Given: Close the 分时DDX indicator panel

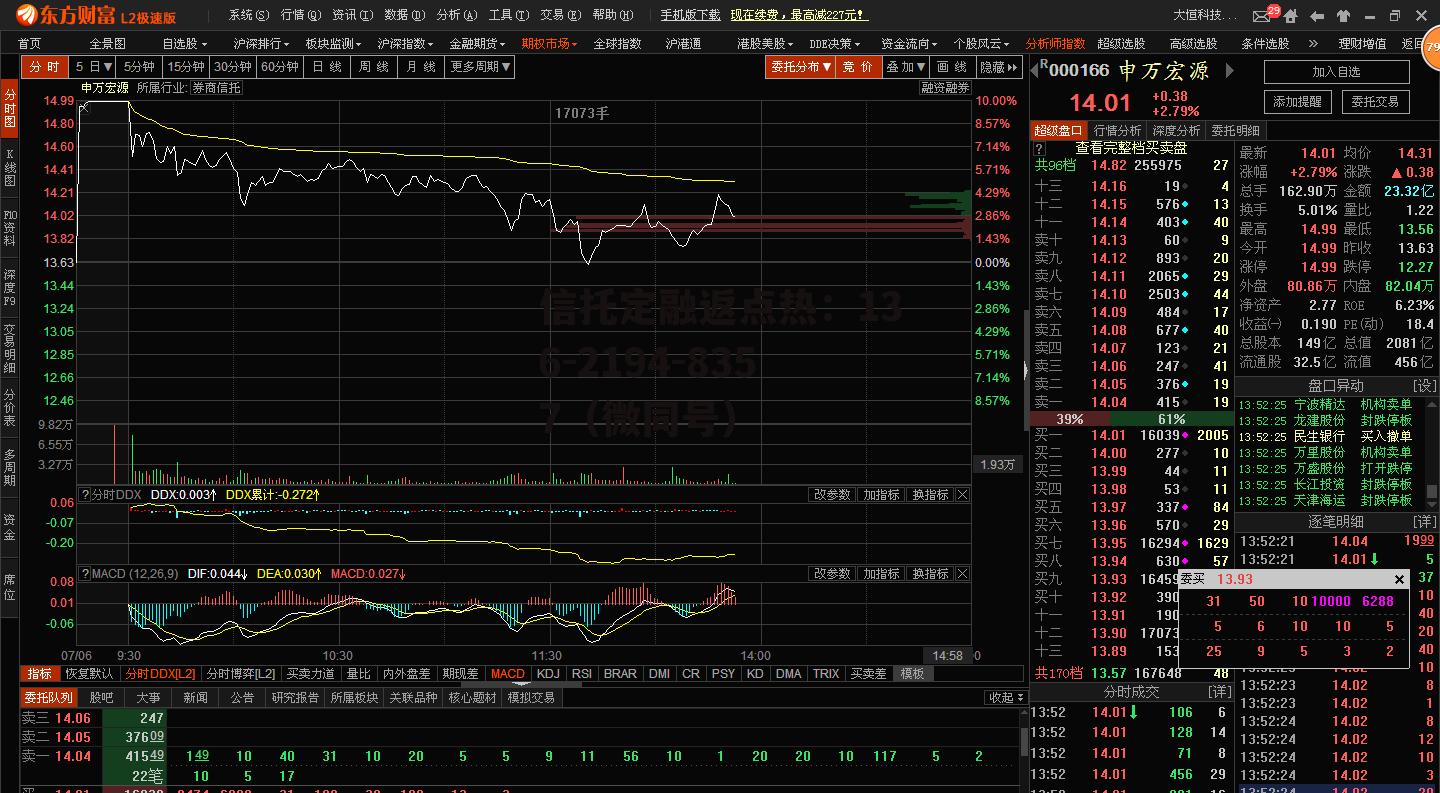Looking at the screenshot, I should pos(962,494).
